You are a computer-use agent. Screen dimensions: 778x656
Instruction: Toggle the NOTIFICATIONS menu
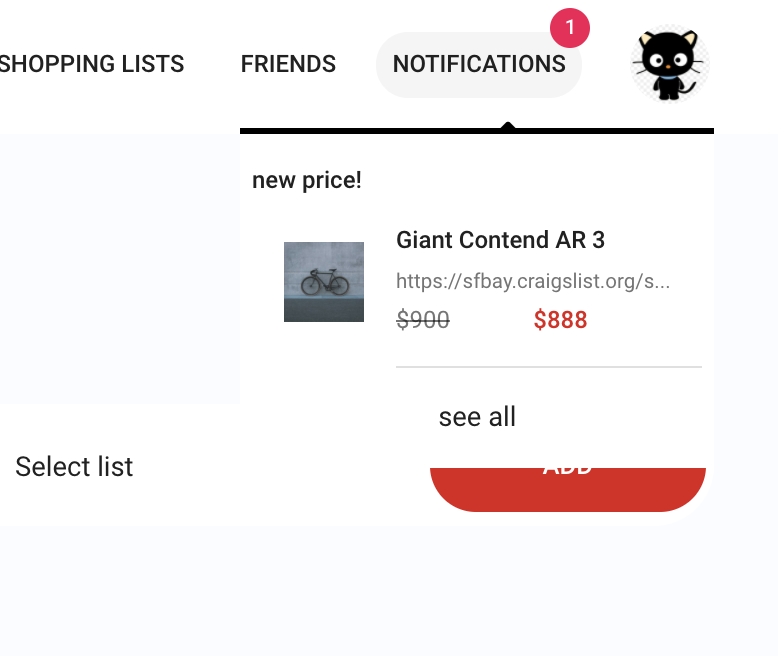pos(478,64)
